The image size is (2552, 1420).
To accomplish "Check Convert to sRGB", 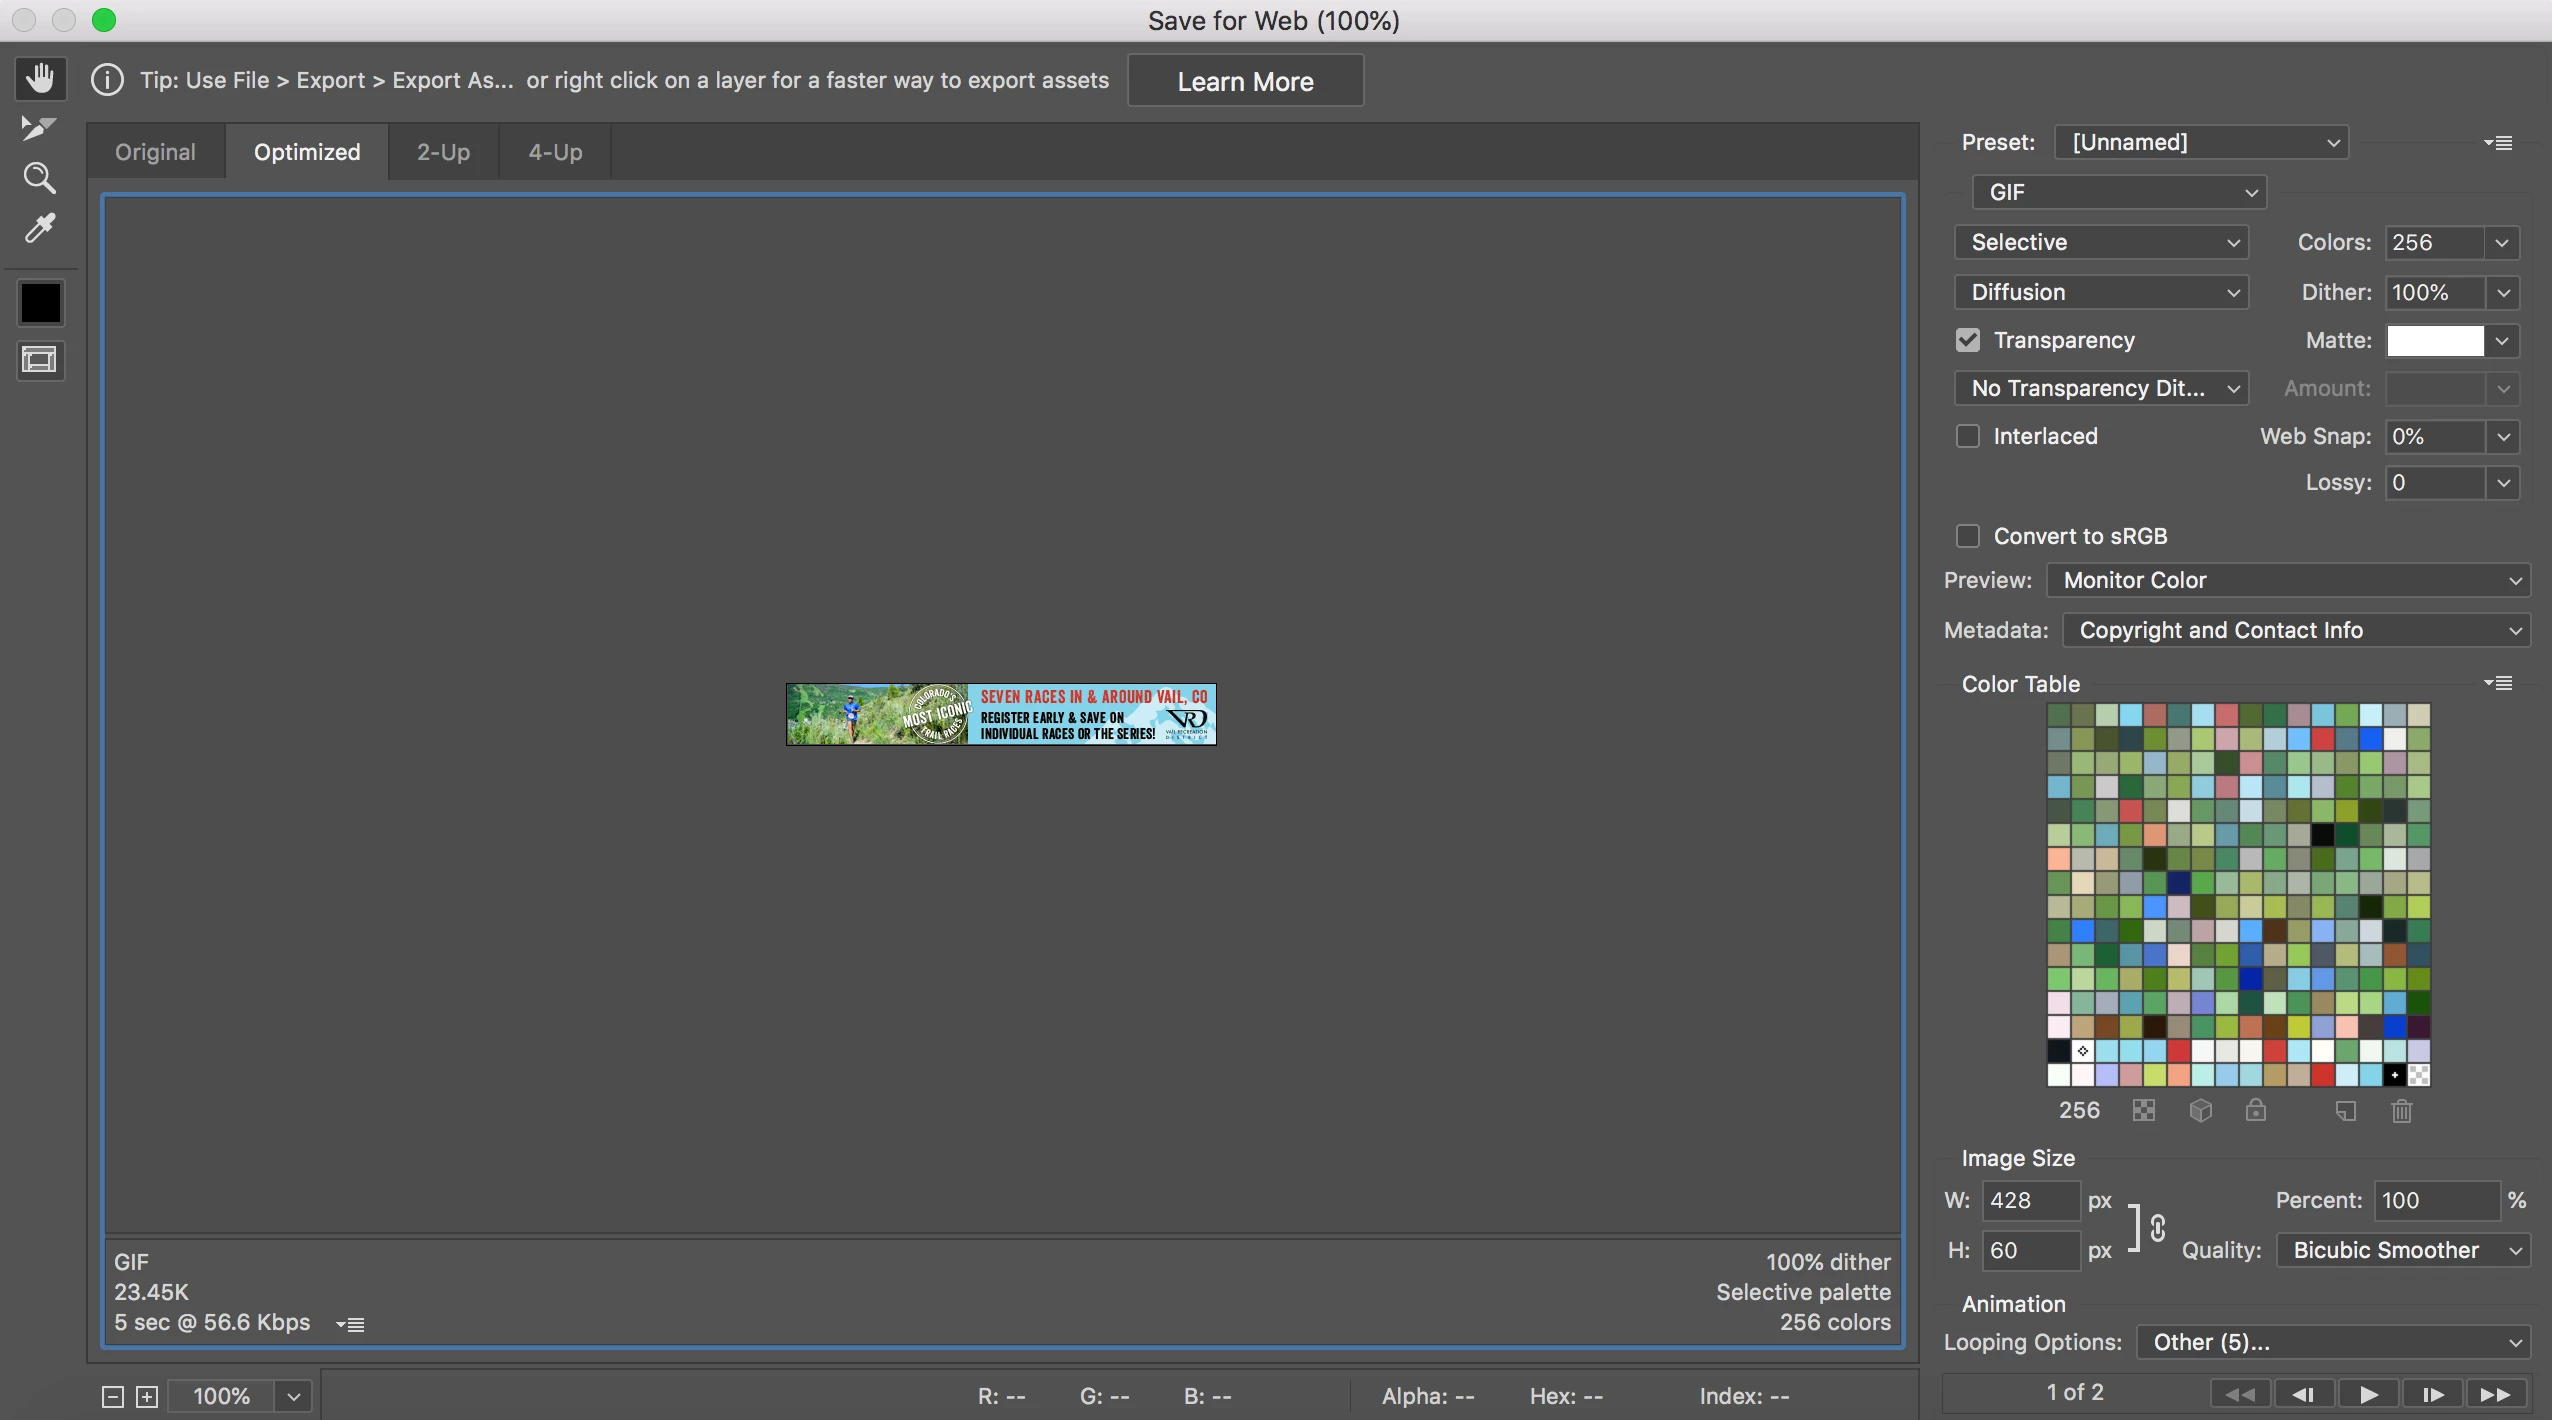I will [1968, 536].
